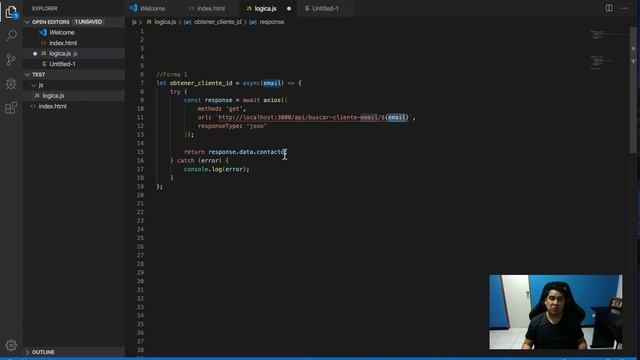Click the '1 UNSAVED' badge
Viewport: 640px width, 360px height.
[x=89, y=22]
